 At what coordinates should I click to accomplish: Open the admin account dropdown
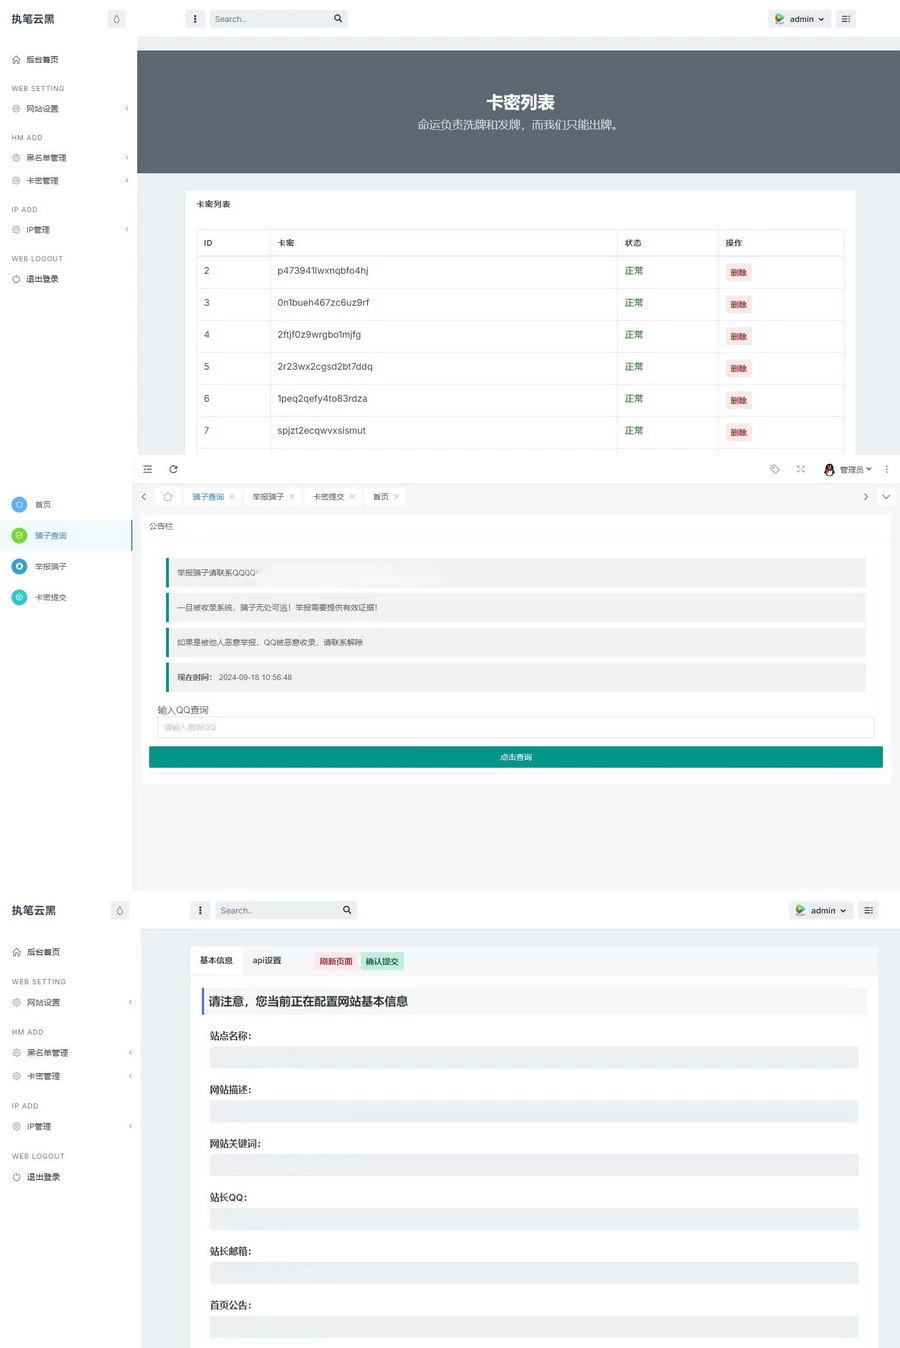(x=799, y=18)
